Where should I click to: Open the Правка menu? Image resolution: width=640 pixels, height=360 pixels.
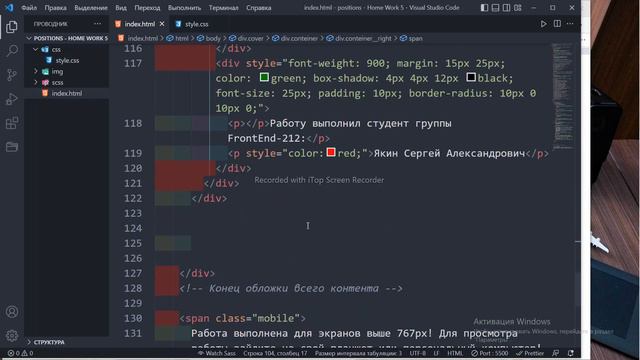pyautogui.click(x=56, y=8)
